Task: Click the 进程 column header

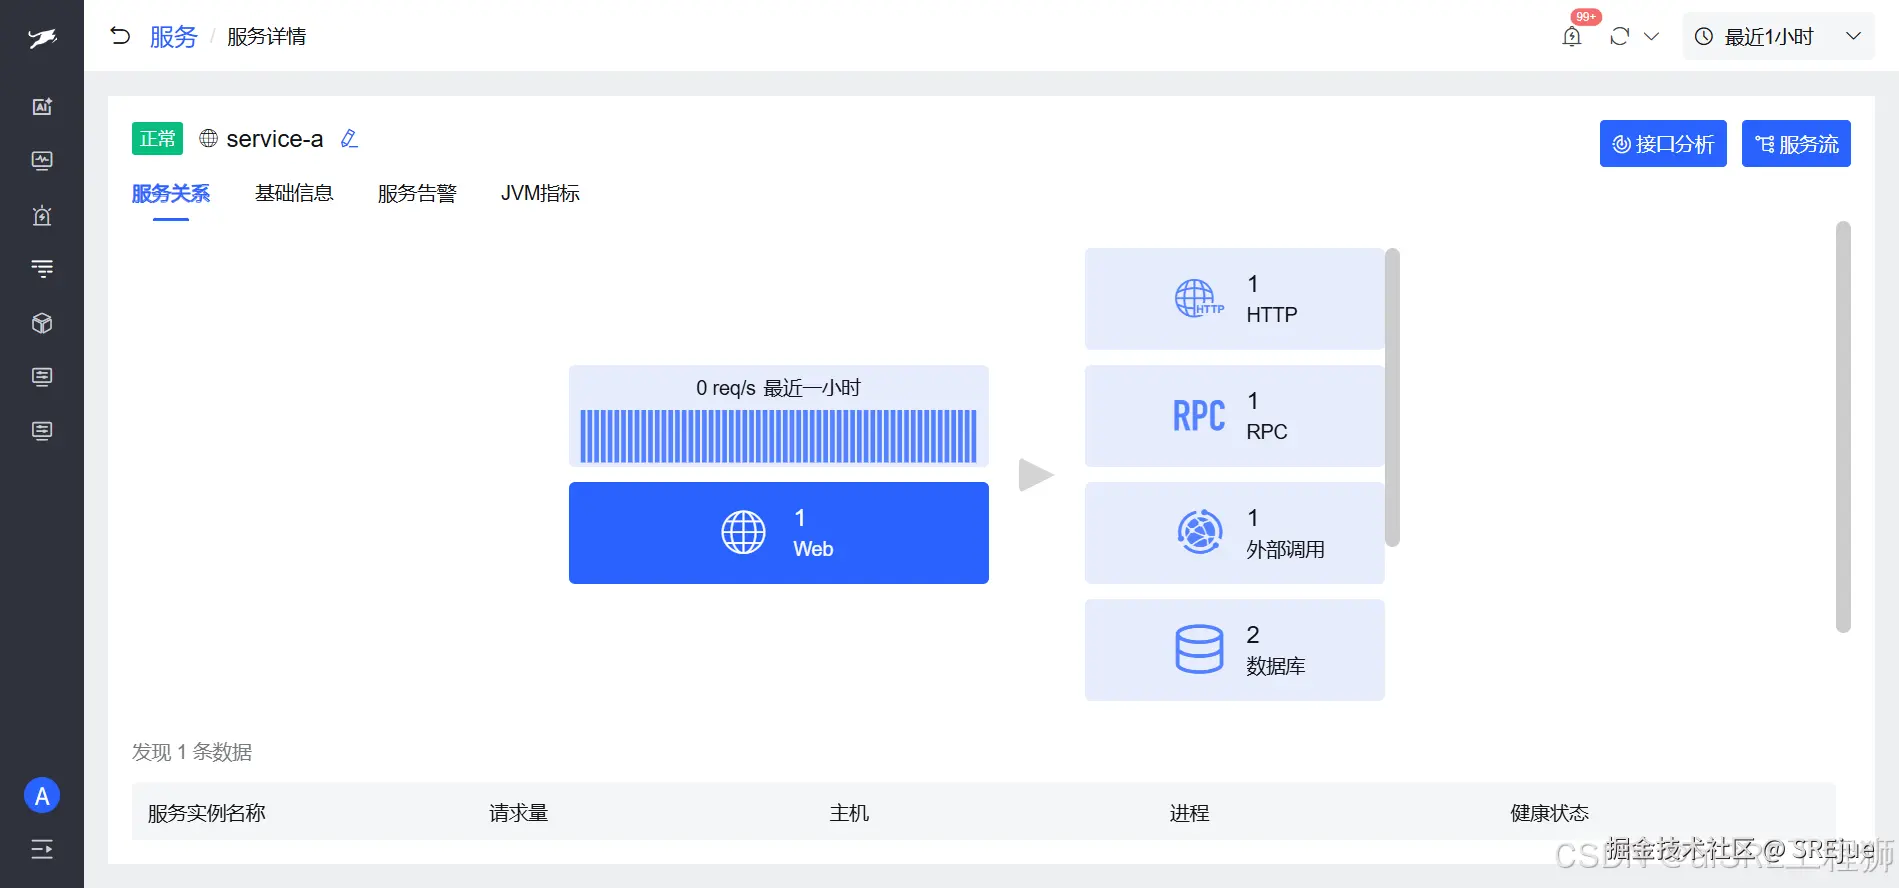Action: tap(1189, 813)
